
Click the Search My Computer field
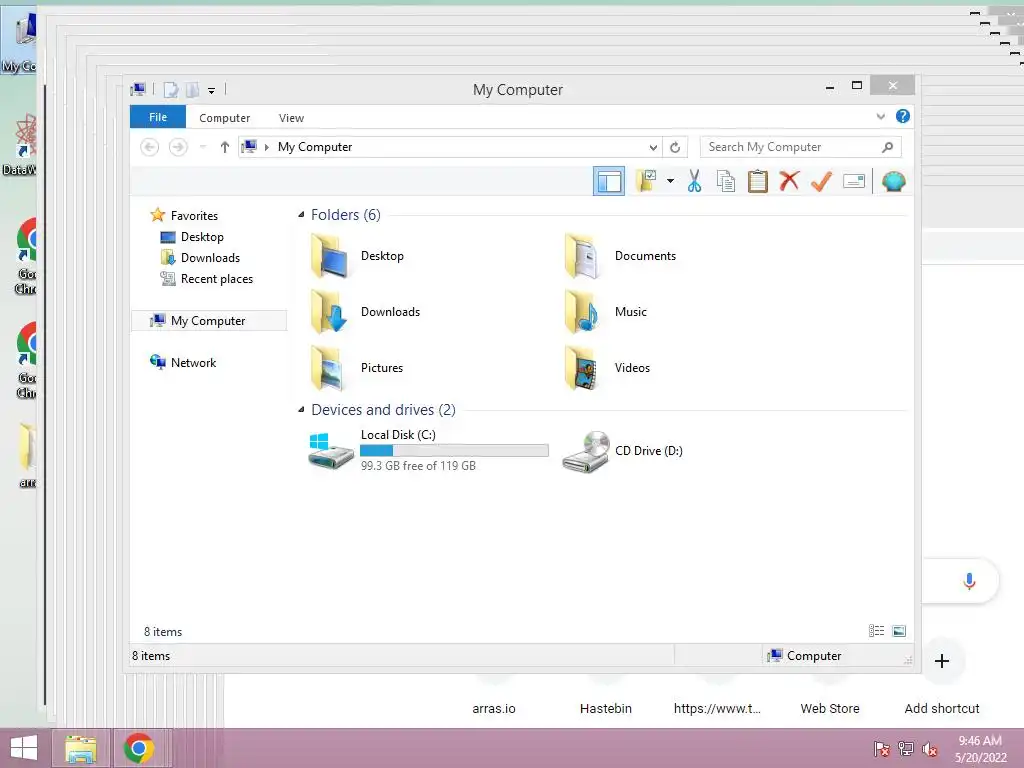(x=801, y=147)
